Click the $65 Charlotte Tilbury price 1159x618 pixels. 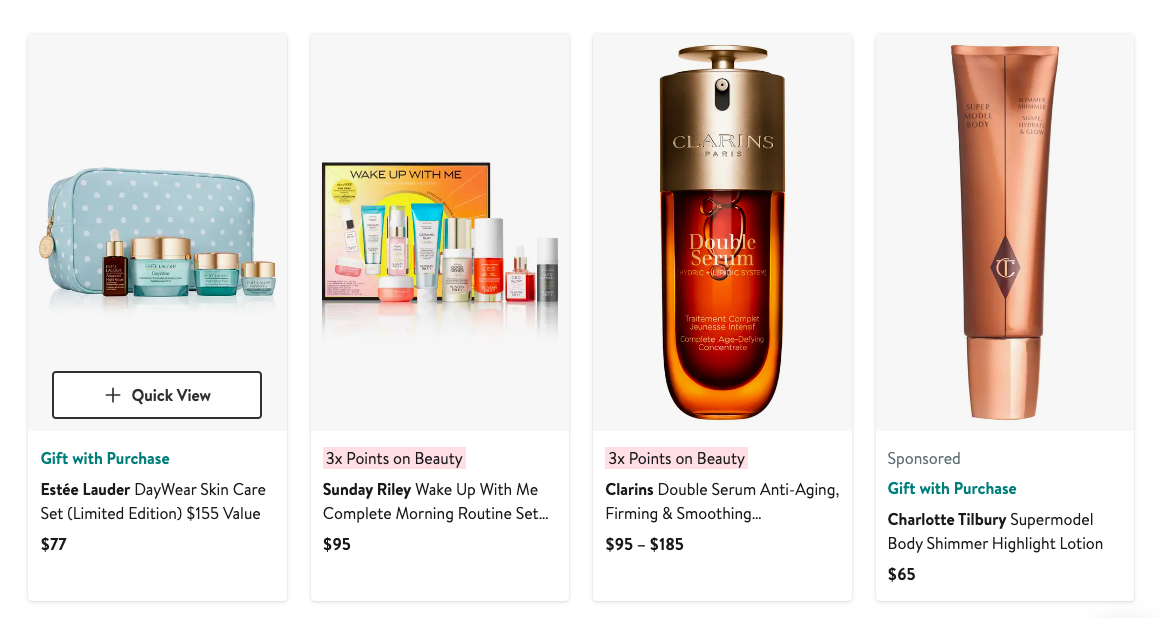pyautogui.click(x=902, y=574)
